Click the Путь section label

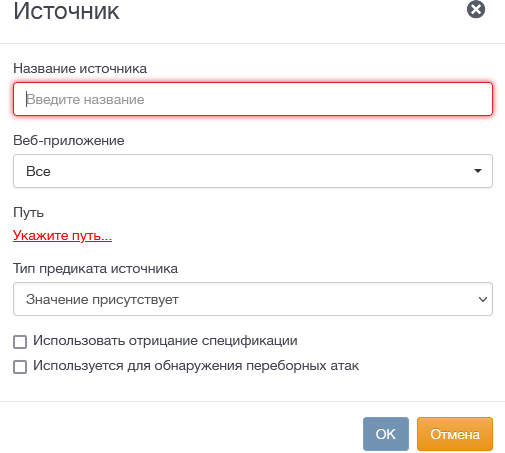pyautogui.click(x=28, y=212)
